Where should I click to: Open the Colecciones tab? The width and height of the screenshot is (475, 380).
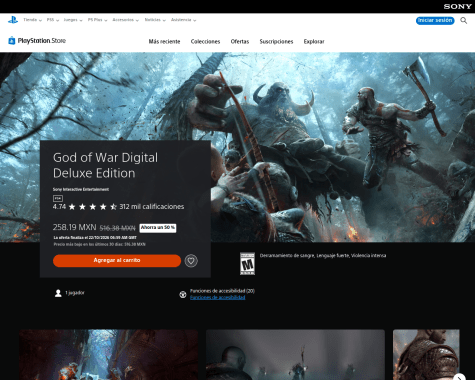pos(205,41)
